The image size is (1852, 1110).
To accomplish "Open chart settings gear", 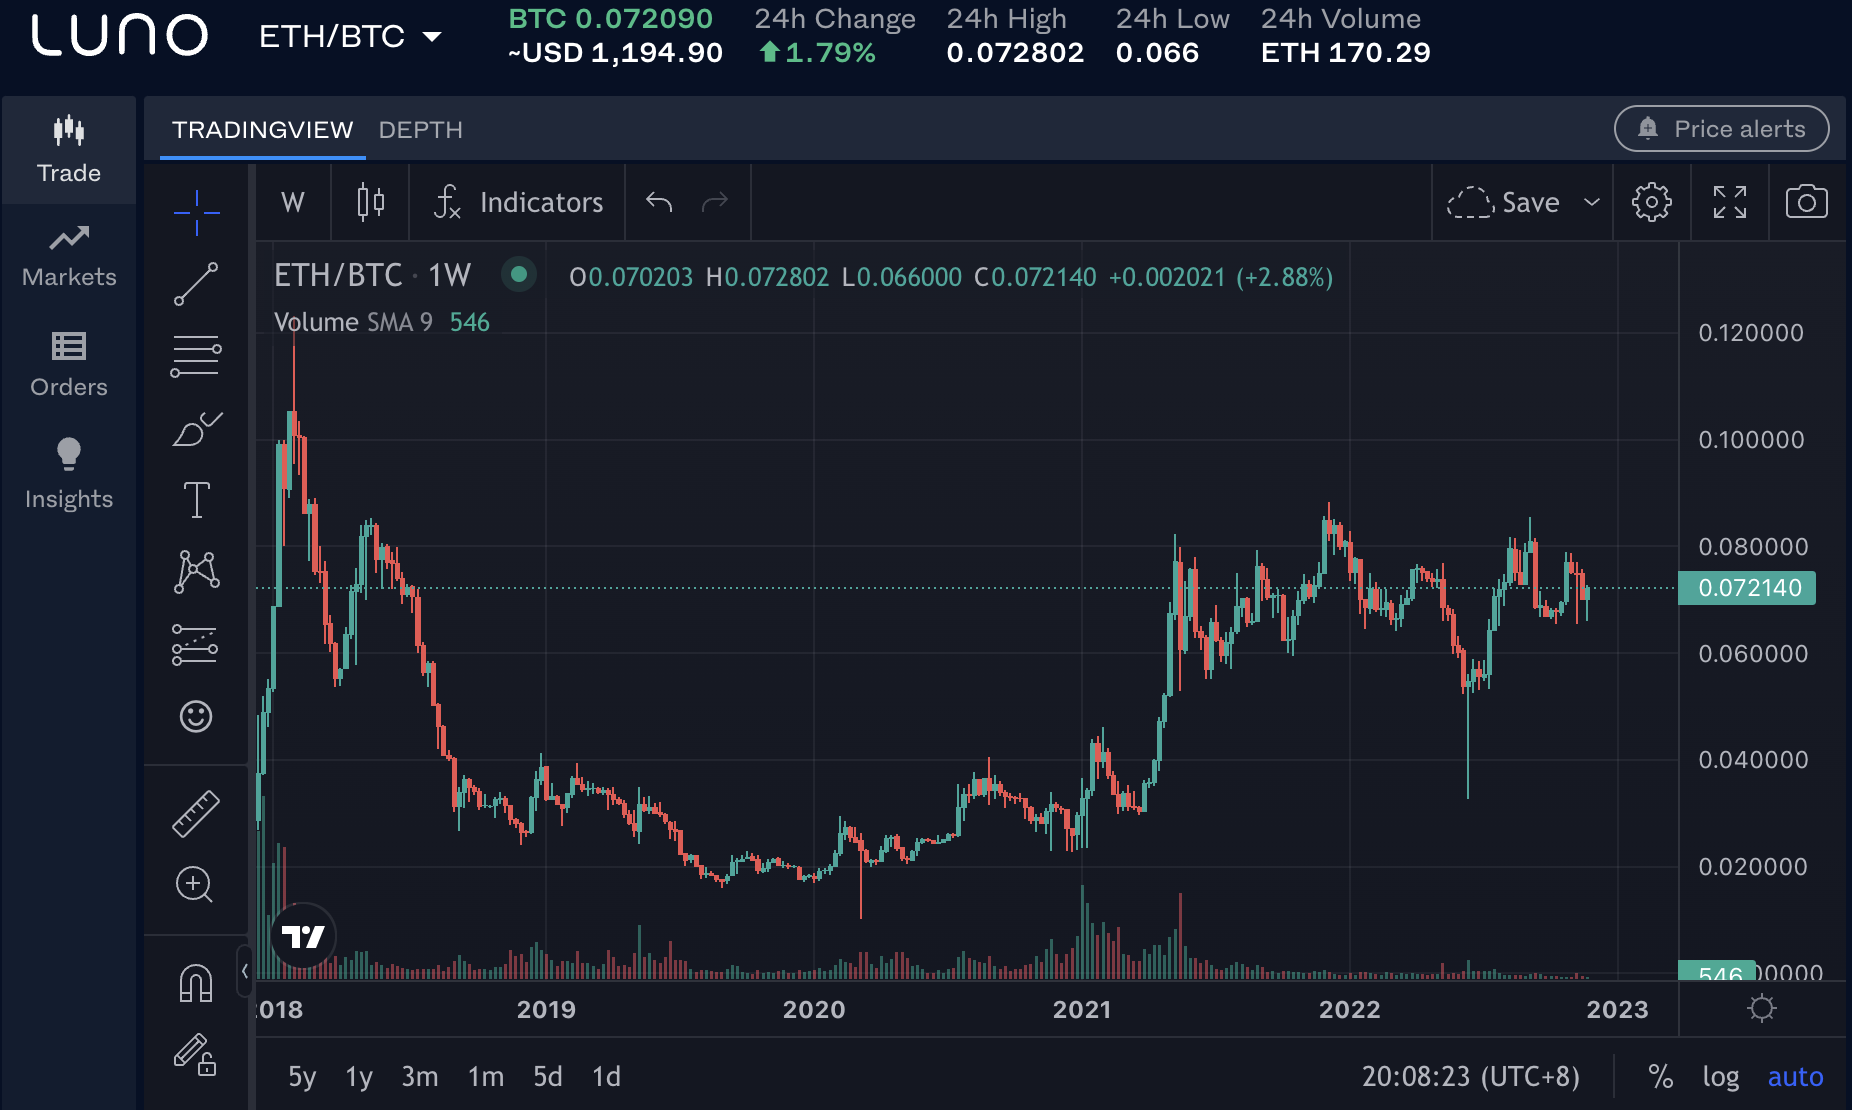I will 1651,202.
